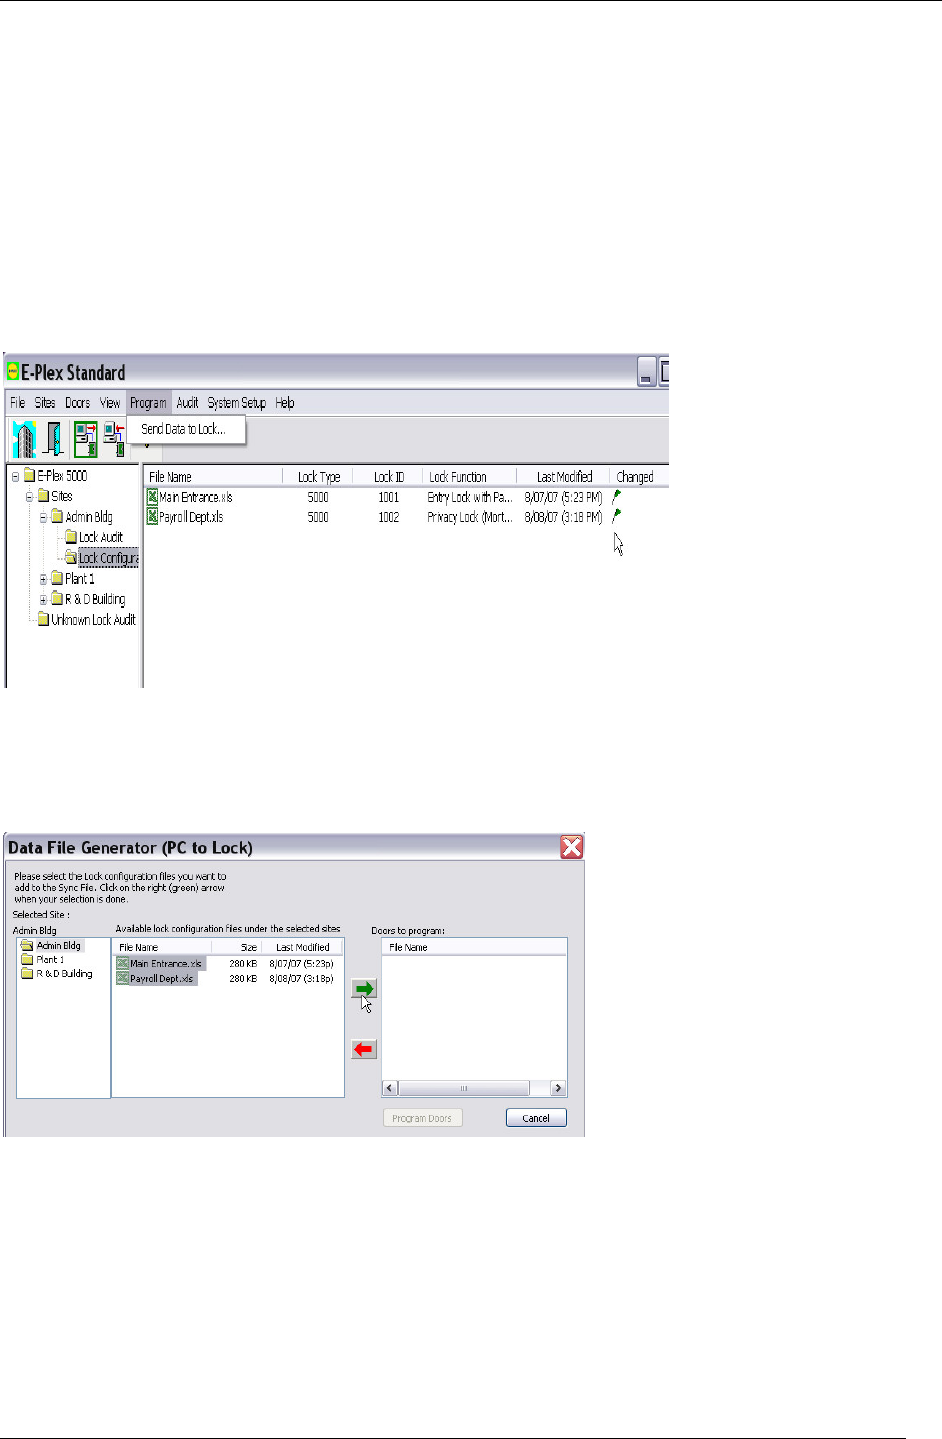
Task: Expand the R & D Building tree node
Action: tap(43, 599)
